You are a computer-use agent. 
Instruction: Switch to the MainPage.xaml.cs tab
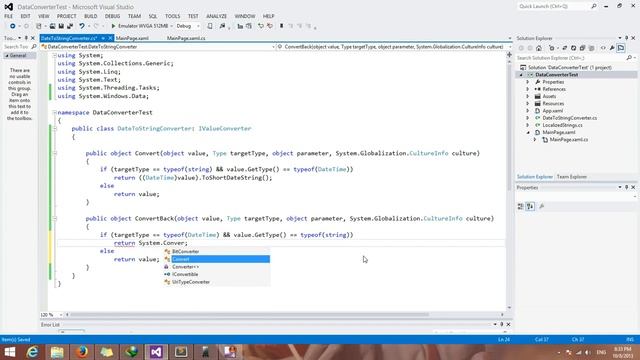[x=186, y=38]
